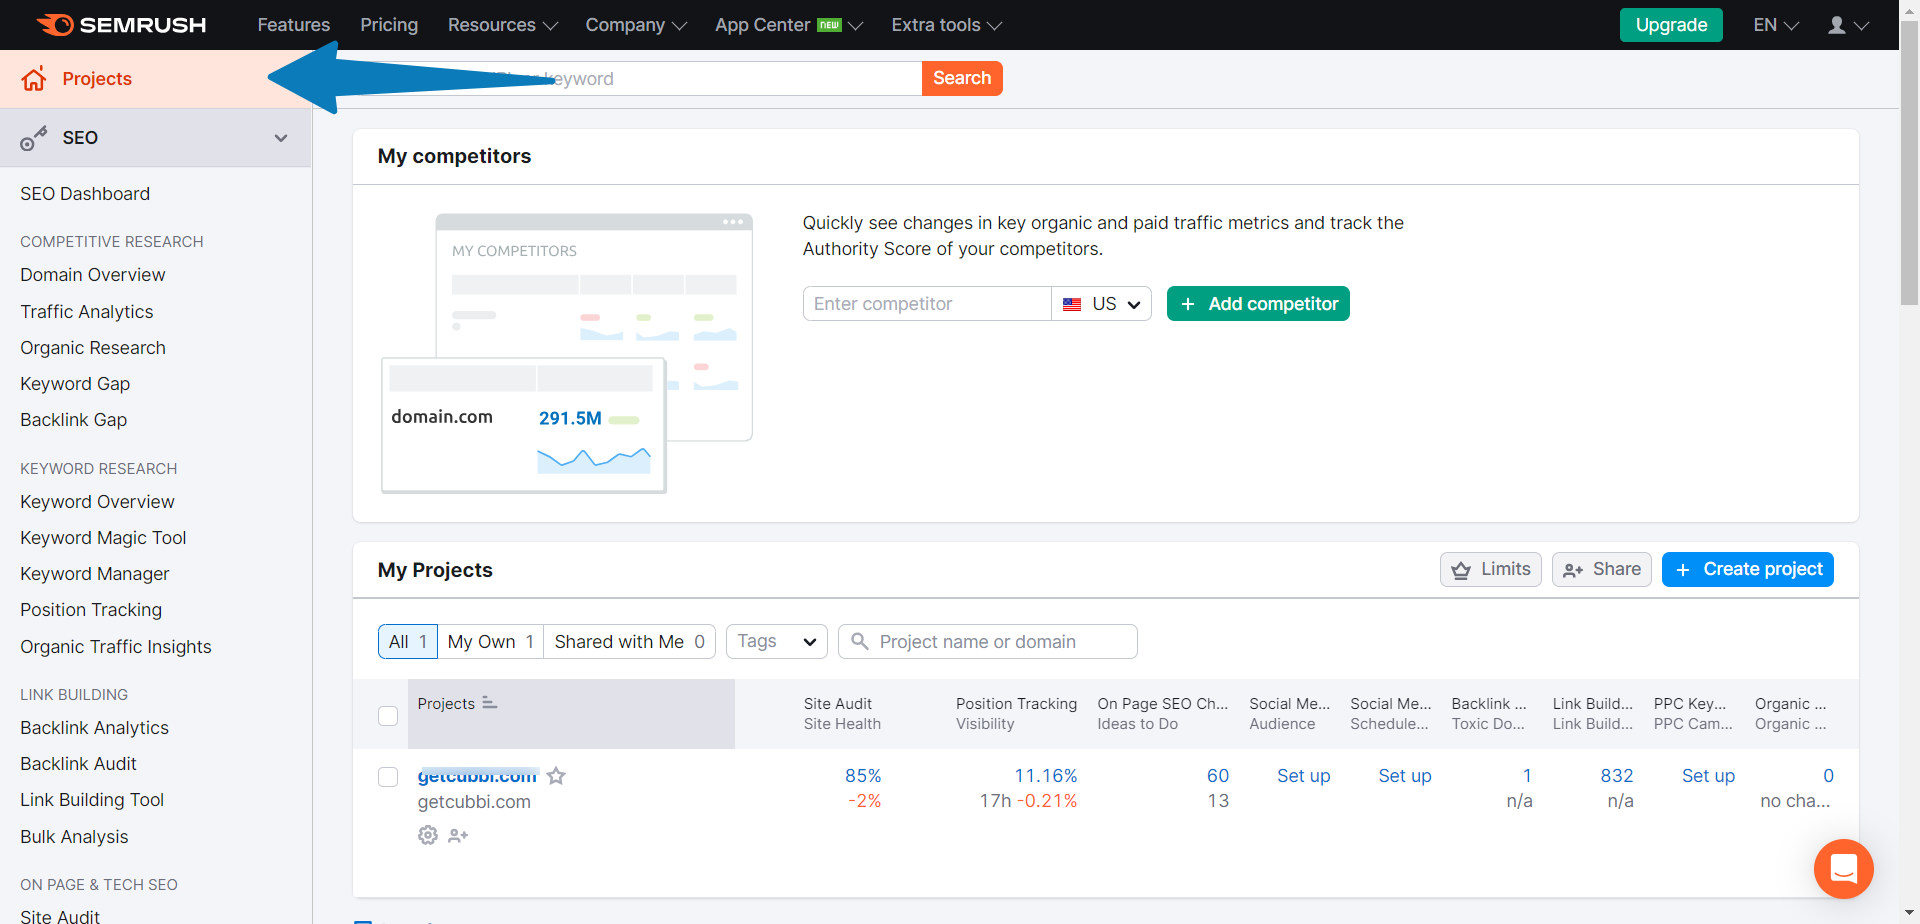This screenshot has width=1920, height=924.
Task: Click the competitor country US selector
Action: pos(1101,303)
